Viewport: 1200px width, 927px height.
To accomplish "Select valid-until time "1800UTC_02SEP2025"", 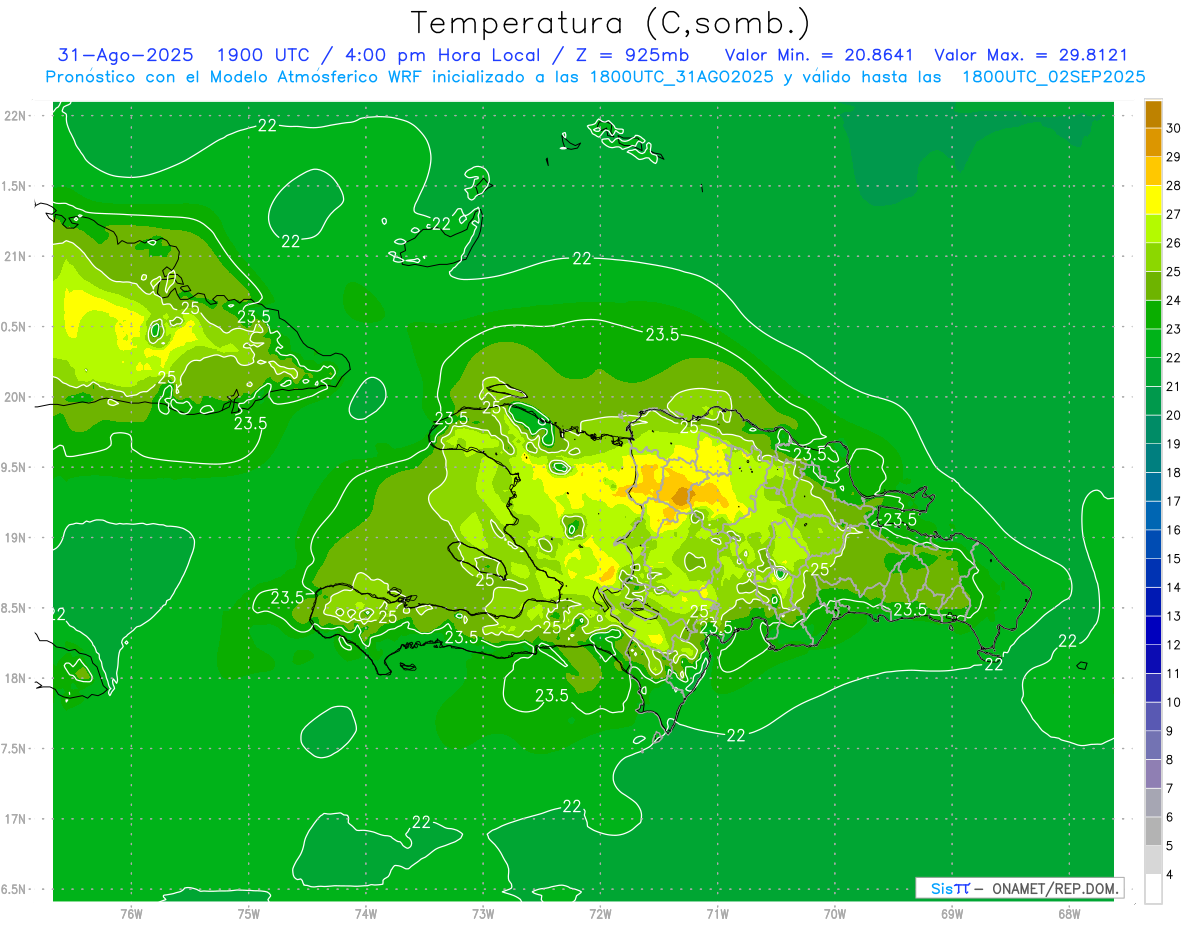I will (x=1054, y=77).
